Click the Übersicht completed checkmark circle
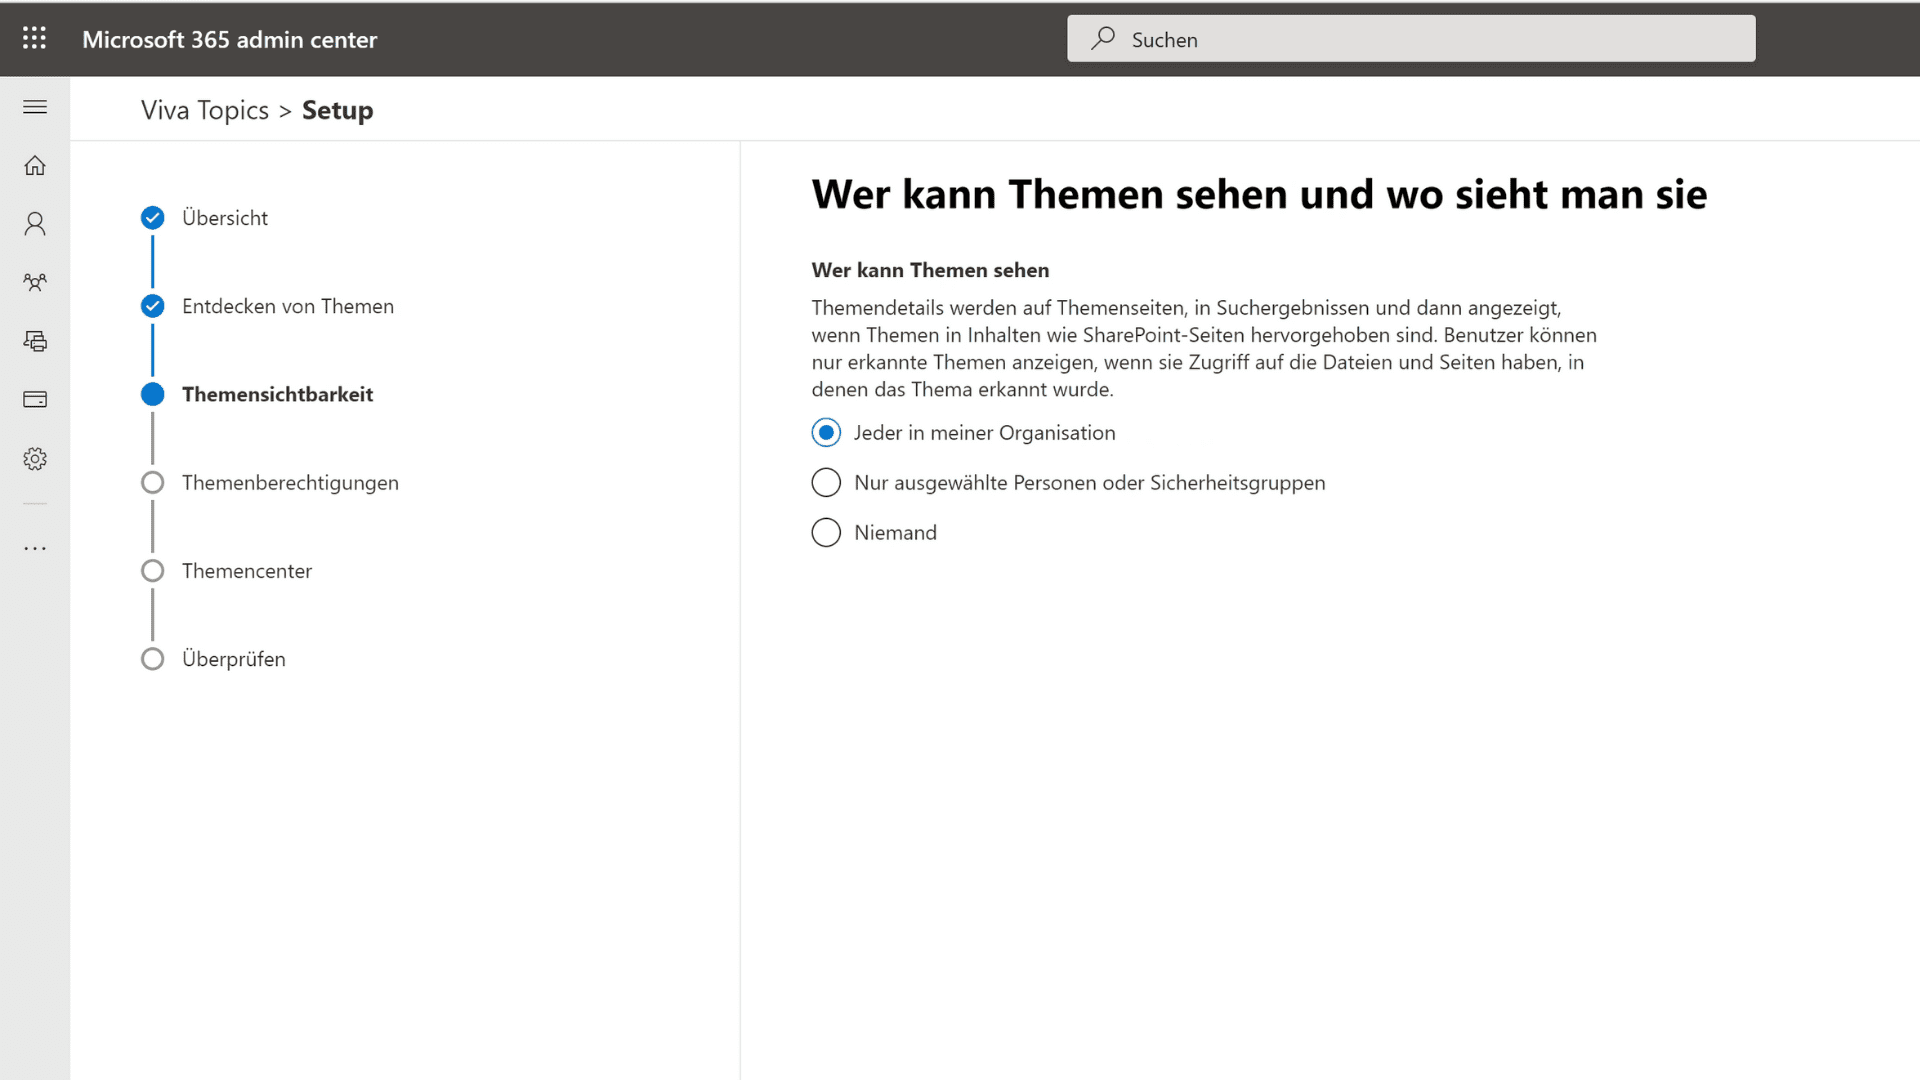Viewport: 1920px width, 1080px height. point(153,218)
